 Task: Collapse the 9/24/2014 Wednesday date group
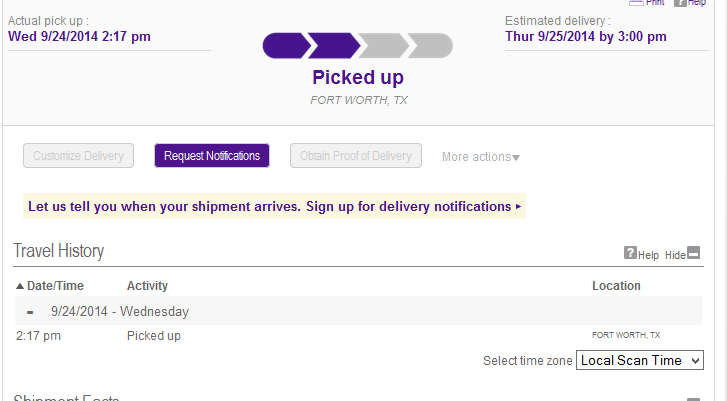[x=30, y=312]
